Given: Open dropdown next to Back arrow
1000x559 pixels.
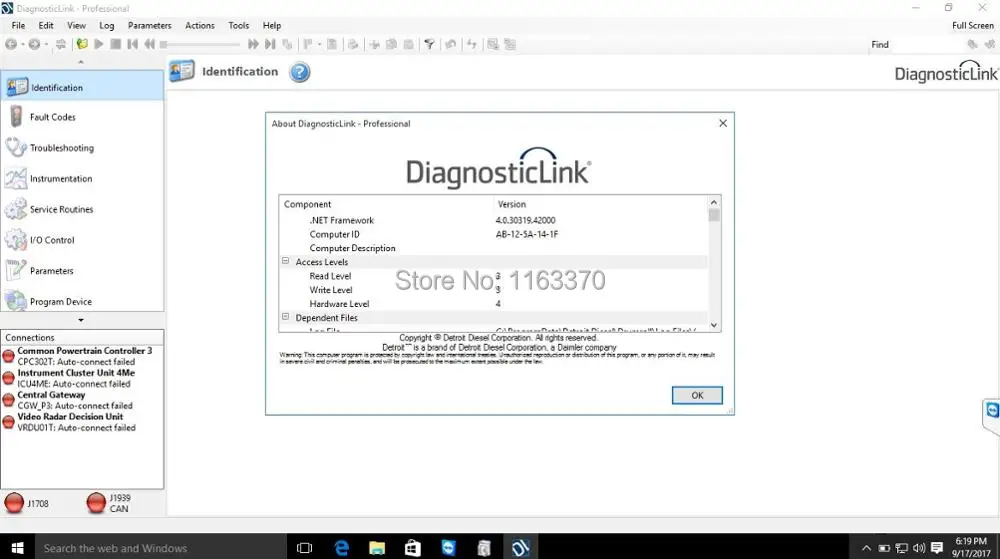Looking at the screenshot, I should pyautogui.click(x=22, y=45).
